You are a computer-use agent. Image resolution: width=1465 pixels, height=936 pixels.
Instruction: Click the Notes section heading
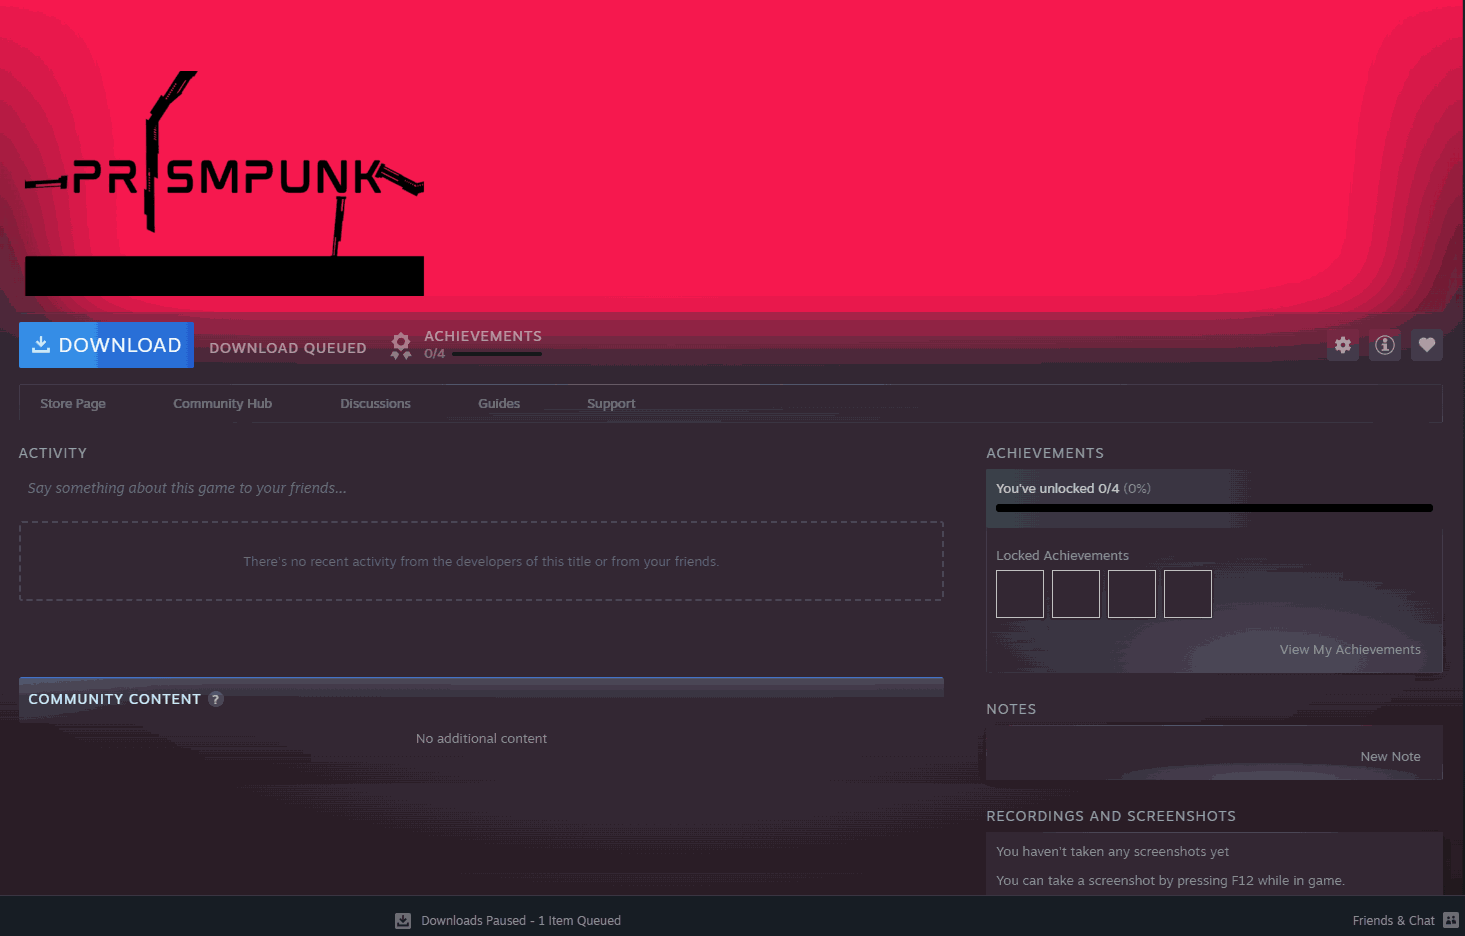(x=1011, y=709)
